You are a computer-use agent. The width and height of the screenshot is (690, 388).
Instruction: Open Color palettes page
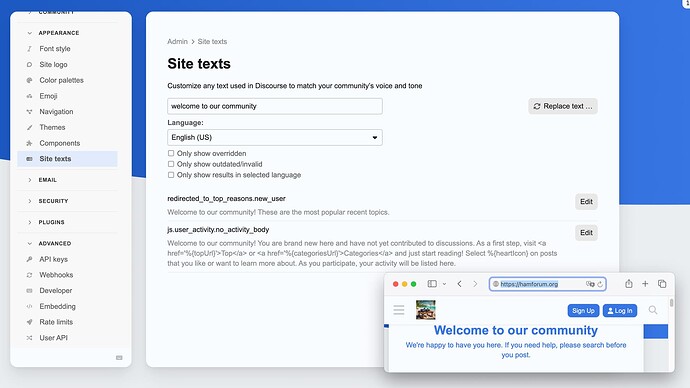pyautogui.click(x=61, y=80)
